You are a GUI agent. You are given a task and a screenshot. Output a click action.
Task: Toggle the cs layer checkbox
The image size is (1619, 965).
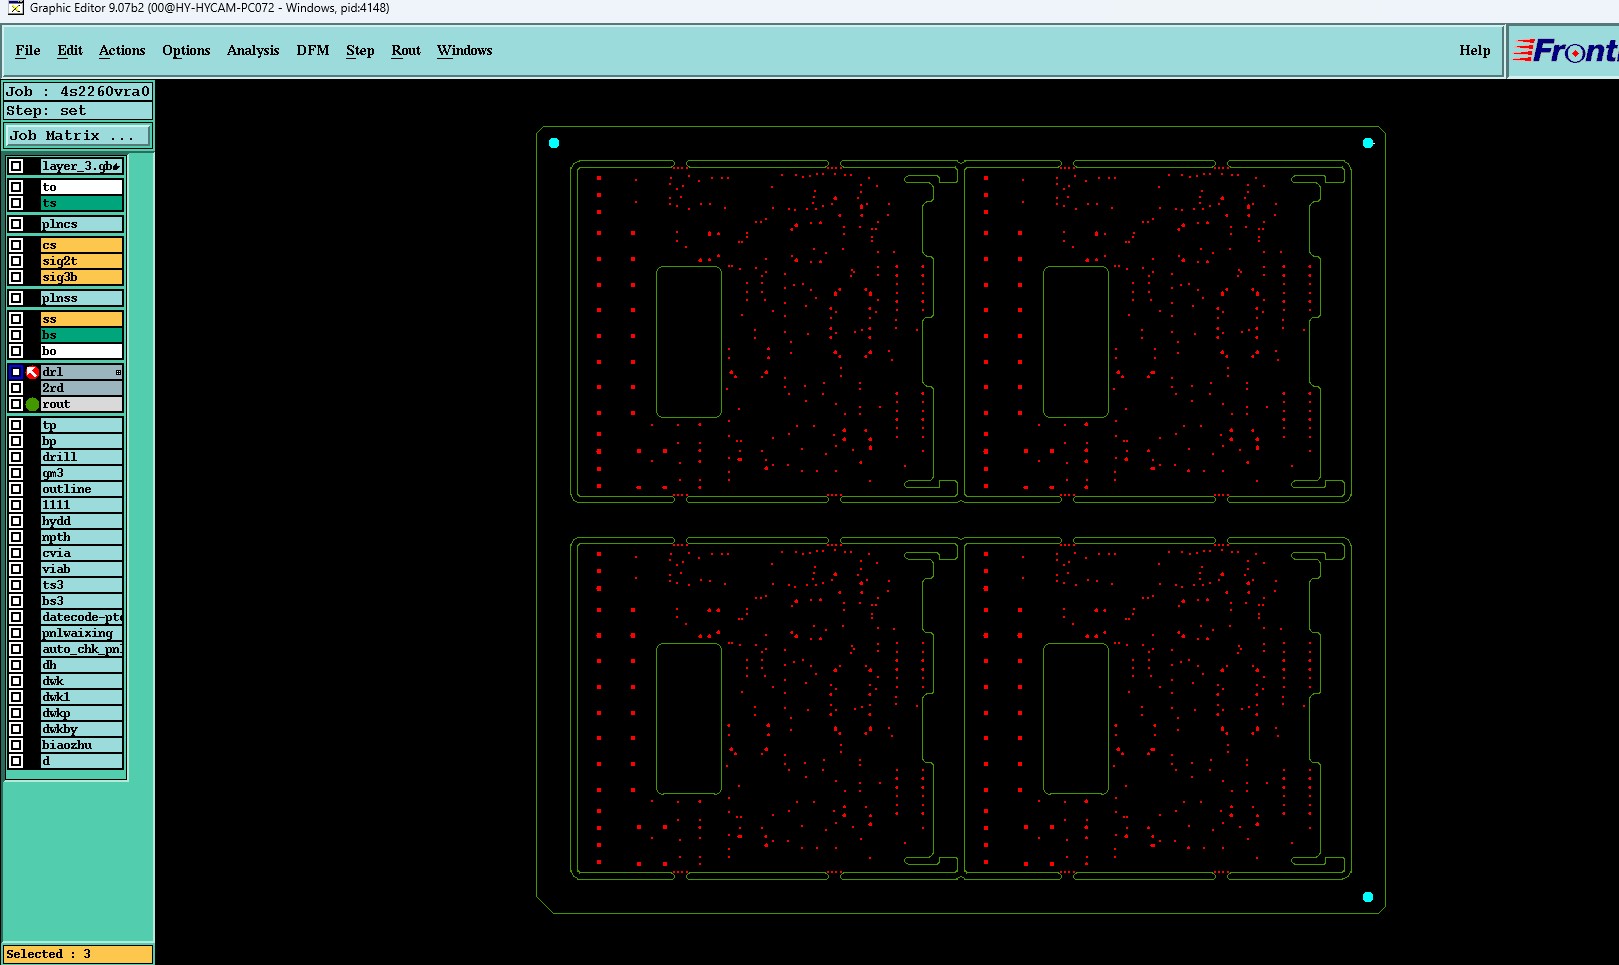pyautogui.click(x=16, y=245)
